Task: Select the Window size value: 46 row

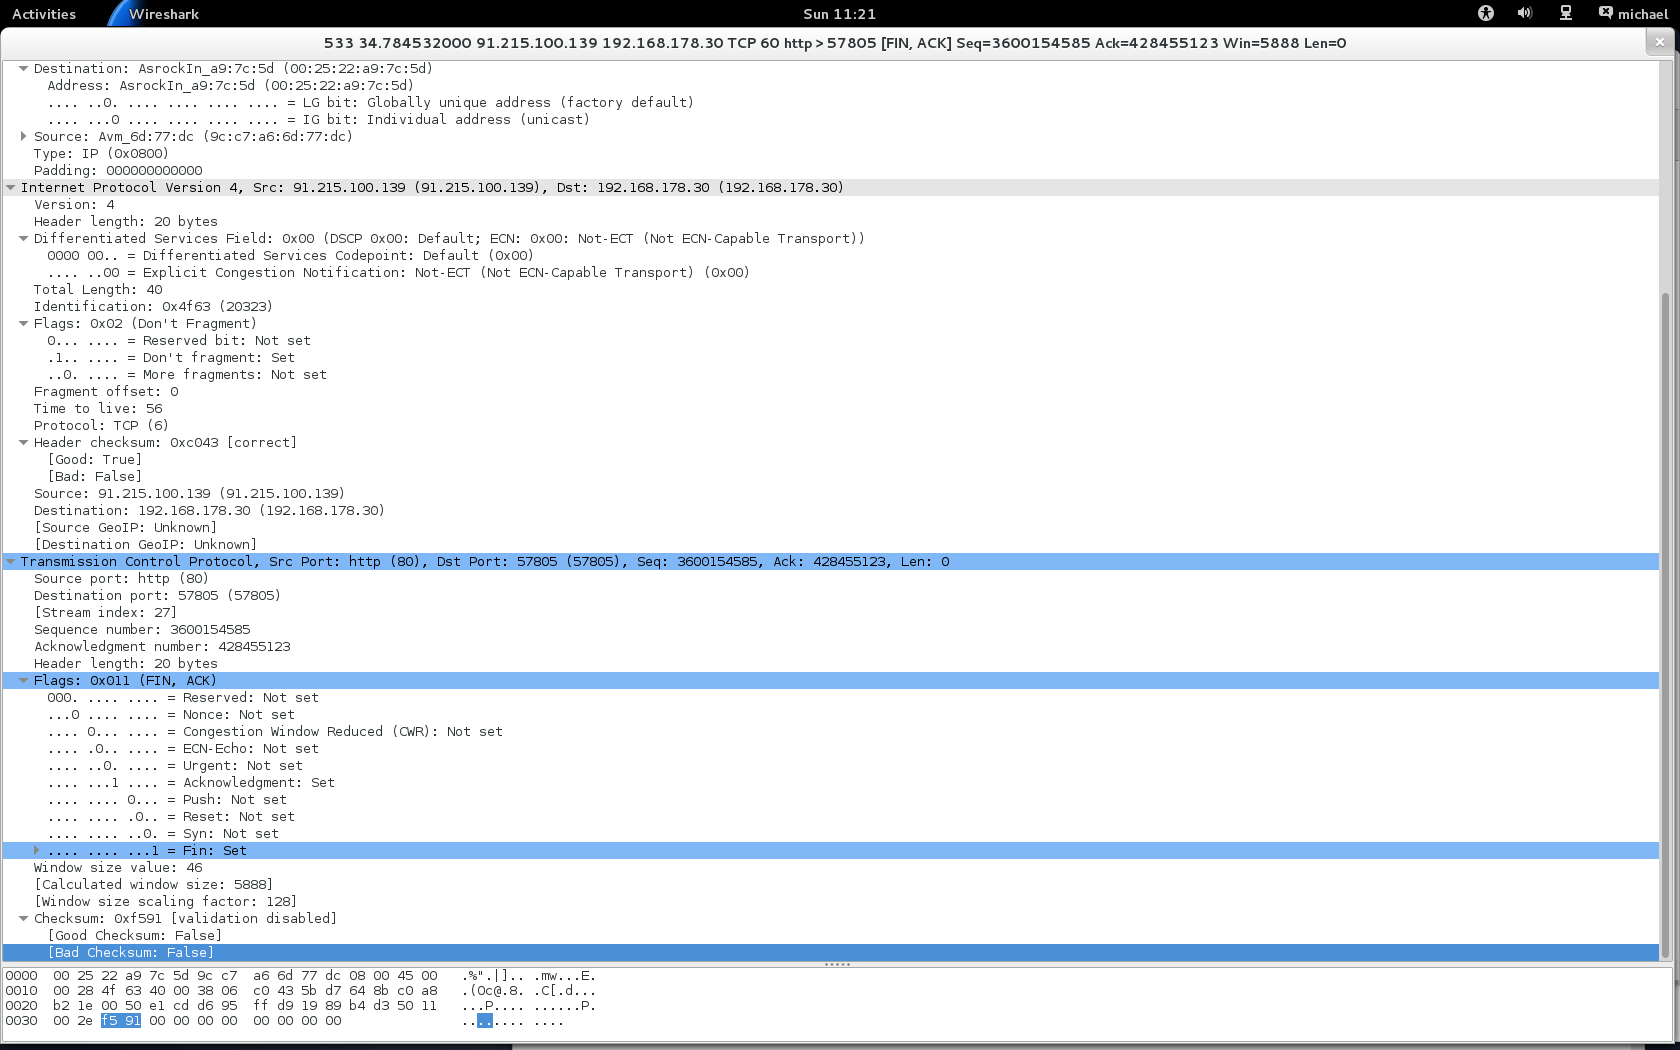Action: coord(831,868)
